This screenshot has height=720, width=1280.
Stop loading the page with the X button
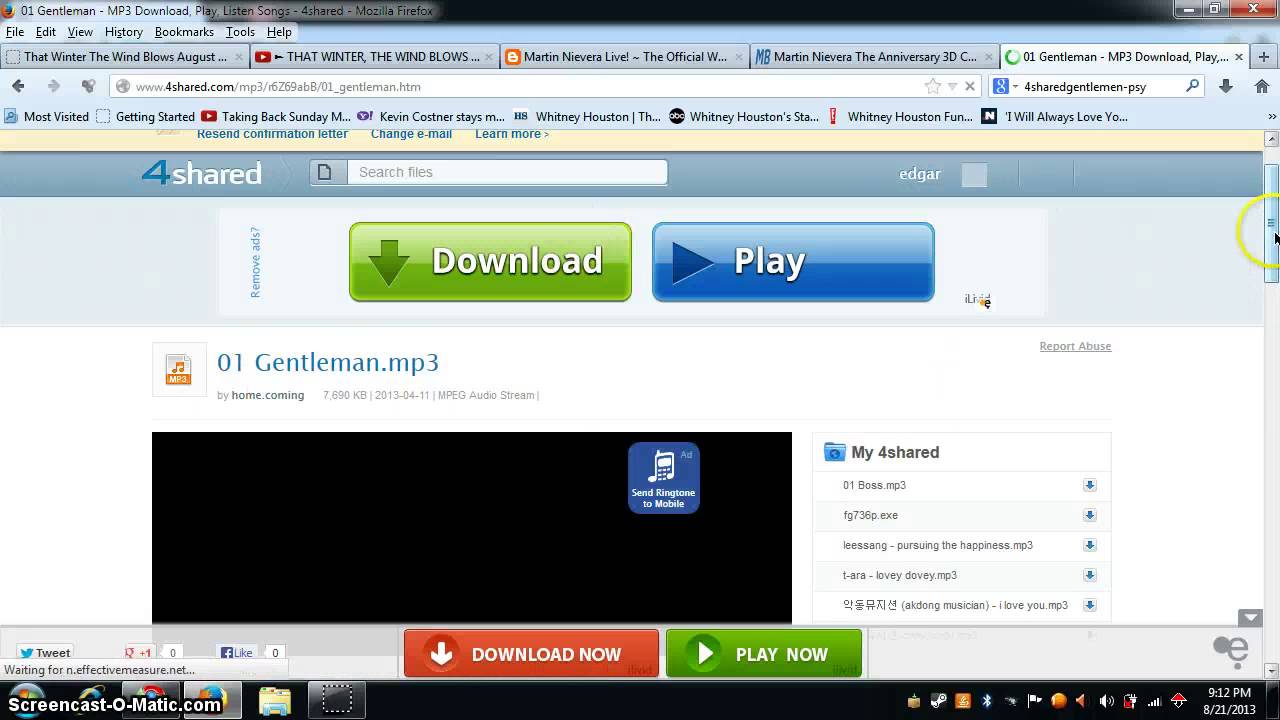970,87
